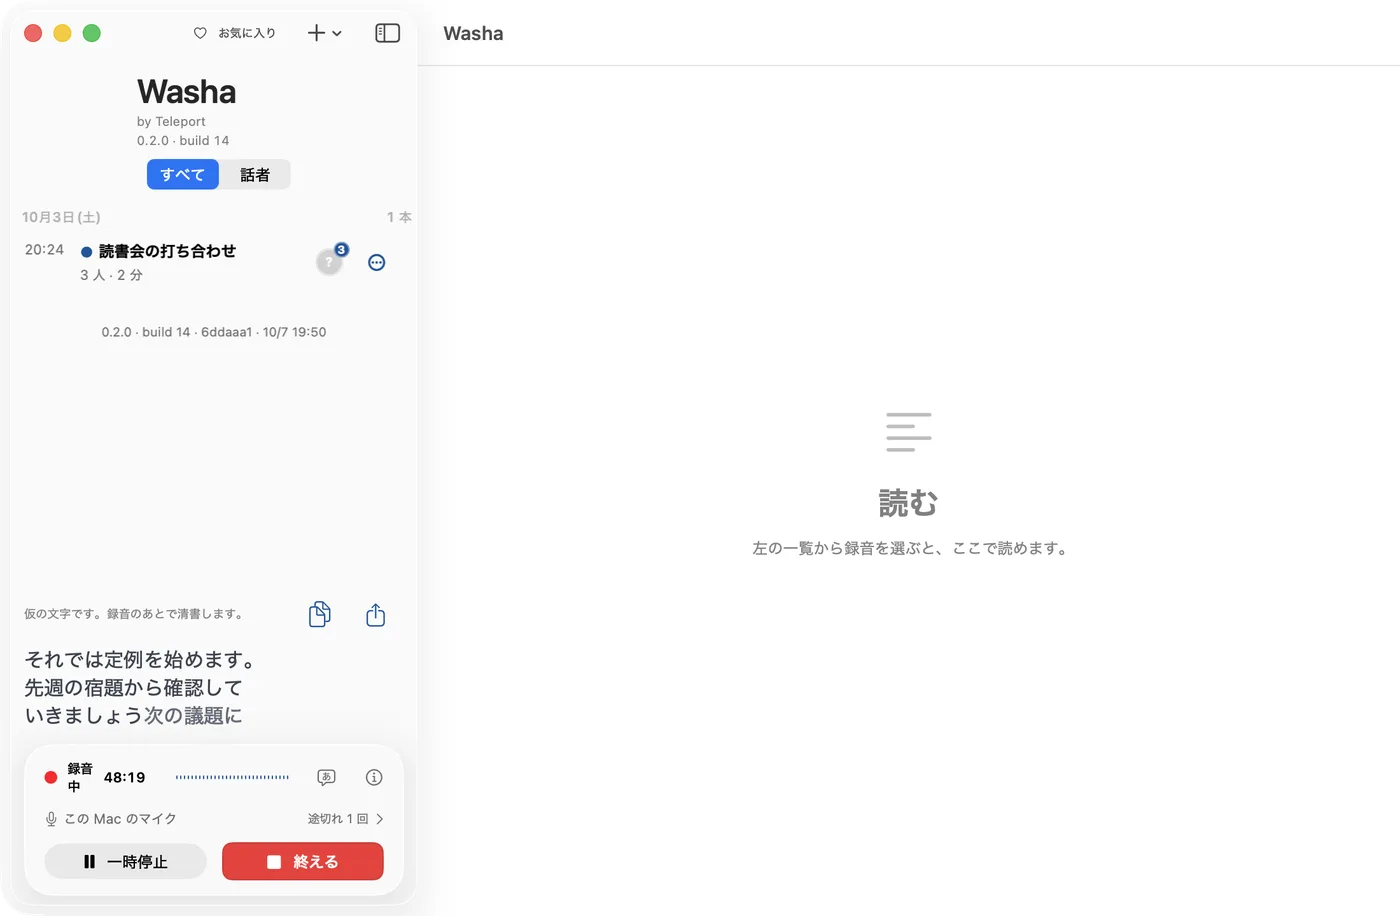Copy the live transcript text
This screenshot has width=1400, height=916.
coord(320,614)
